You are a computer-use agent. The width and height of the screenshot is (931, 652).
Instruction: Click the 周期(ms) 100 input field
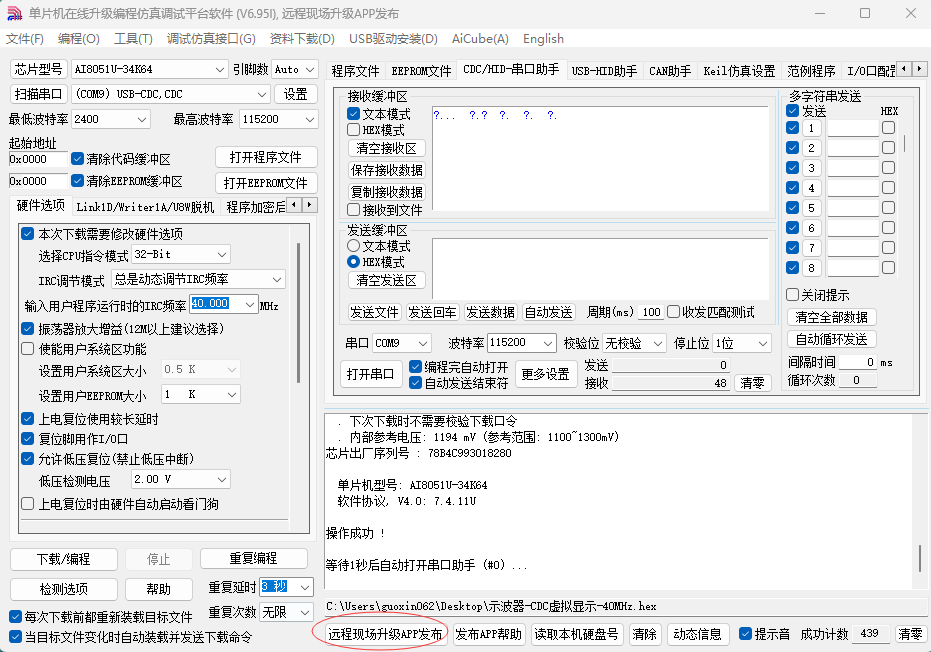pos(651,312)
